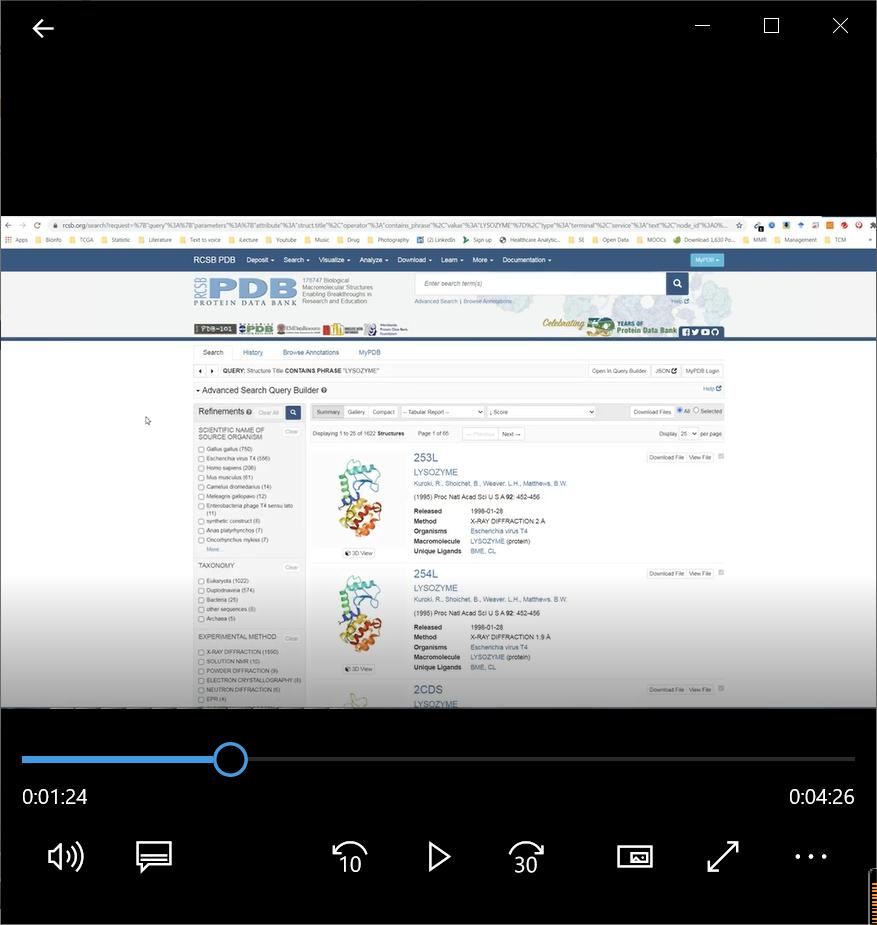Switch to mini view mode
This screenshot has height=925, width=877.
[x=635, y=857]
